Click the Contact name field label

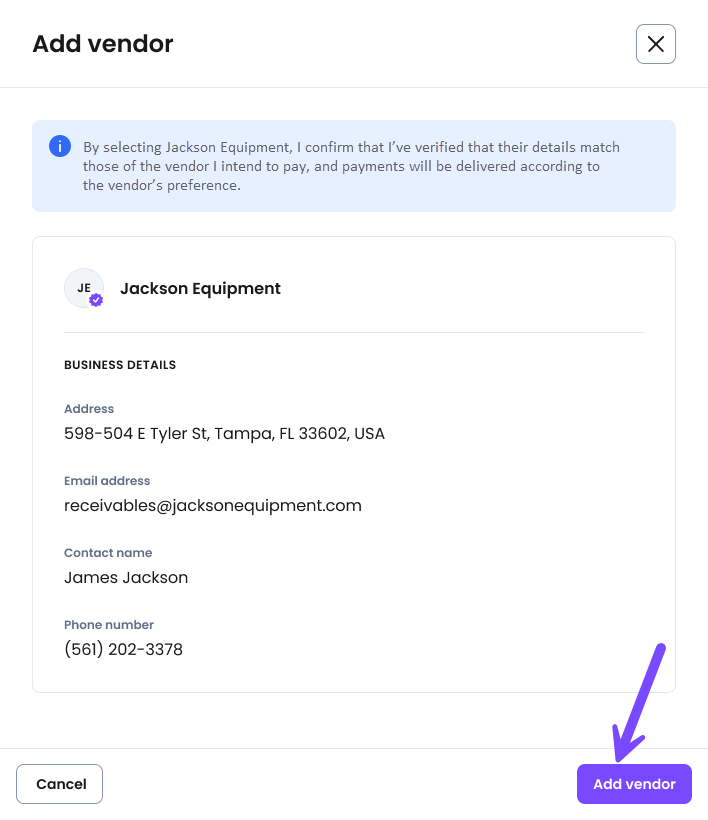(x=108, y=553)
